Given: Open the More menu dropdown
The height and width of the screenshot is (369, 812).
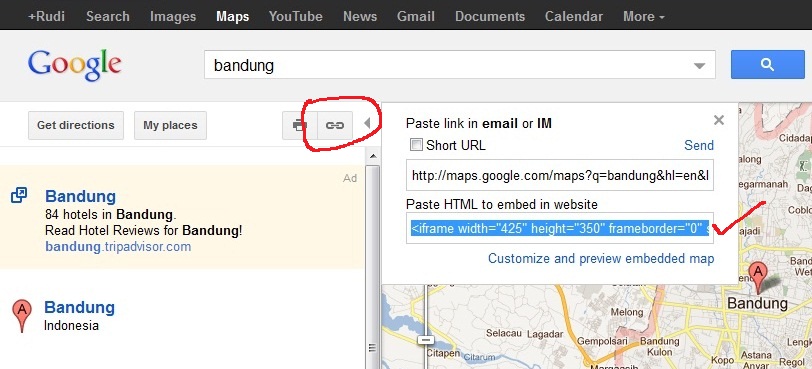Looking at the screenshot, I should point(644,17).
